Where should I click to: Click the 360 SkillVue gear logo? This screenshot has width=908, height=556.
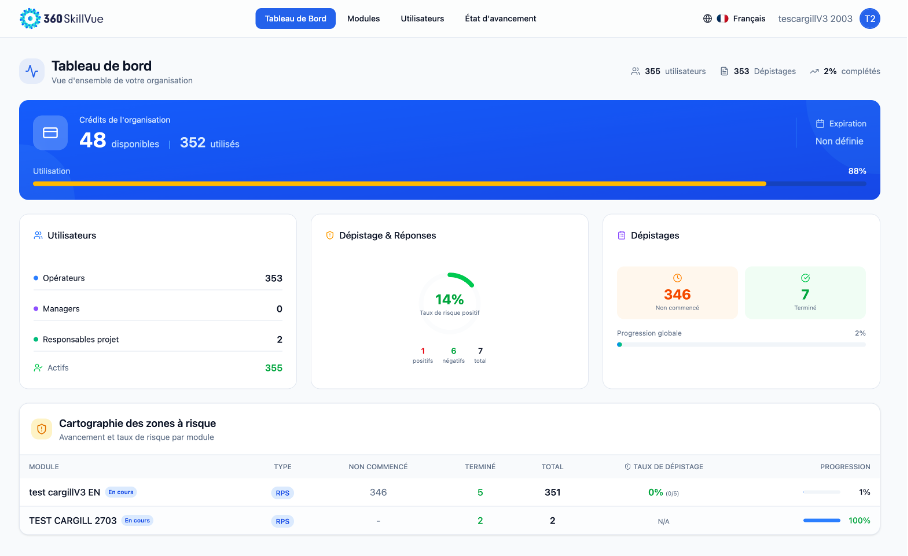[29, 18]
